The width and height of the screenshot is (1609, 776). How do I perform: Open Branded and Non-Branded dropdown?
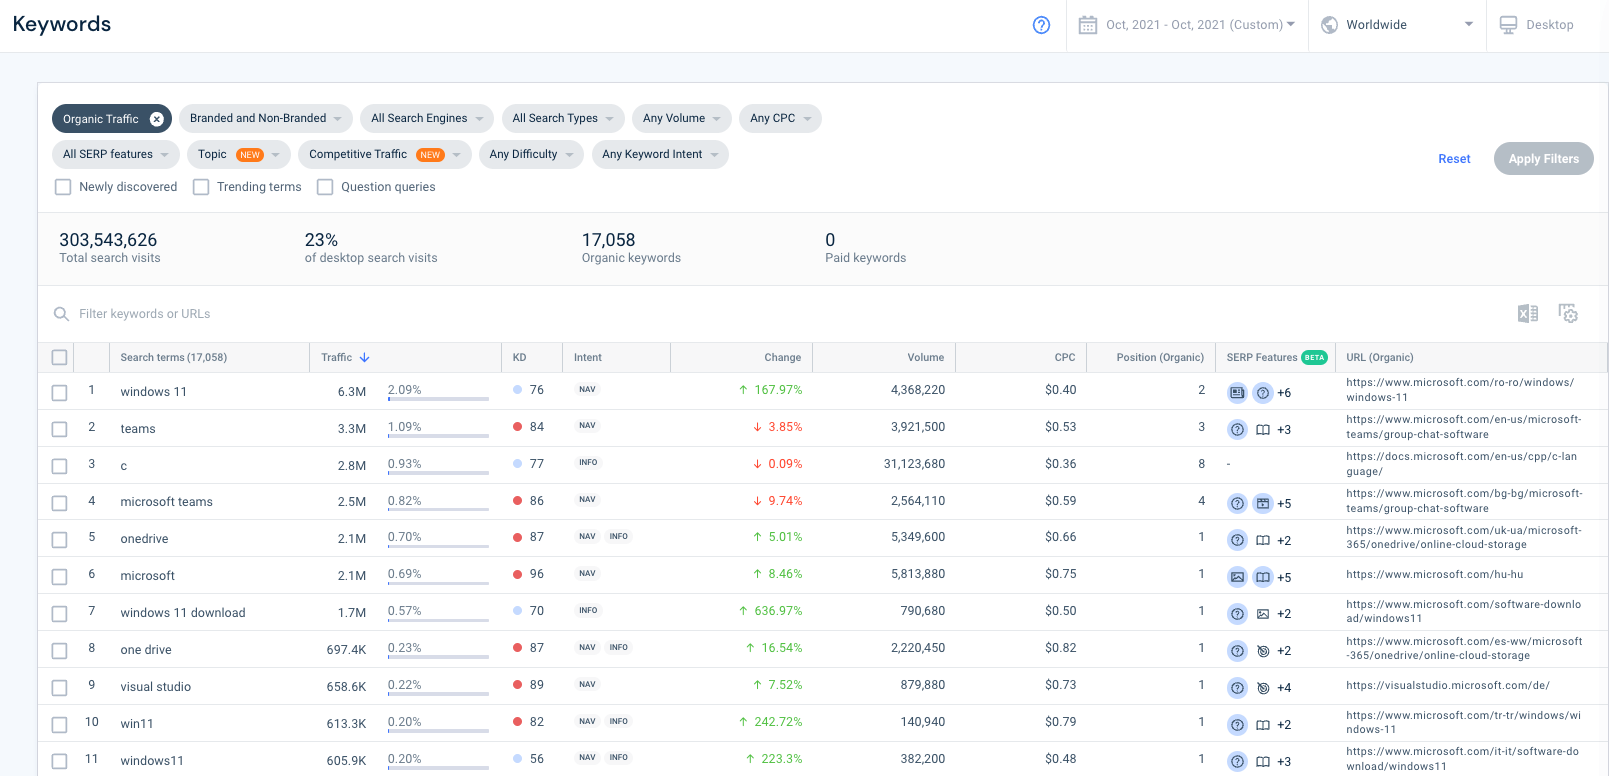(x=266, y=118)
